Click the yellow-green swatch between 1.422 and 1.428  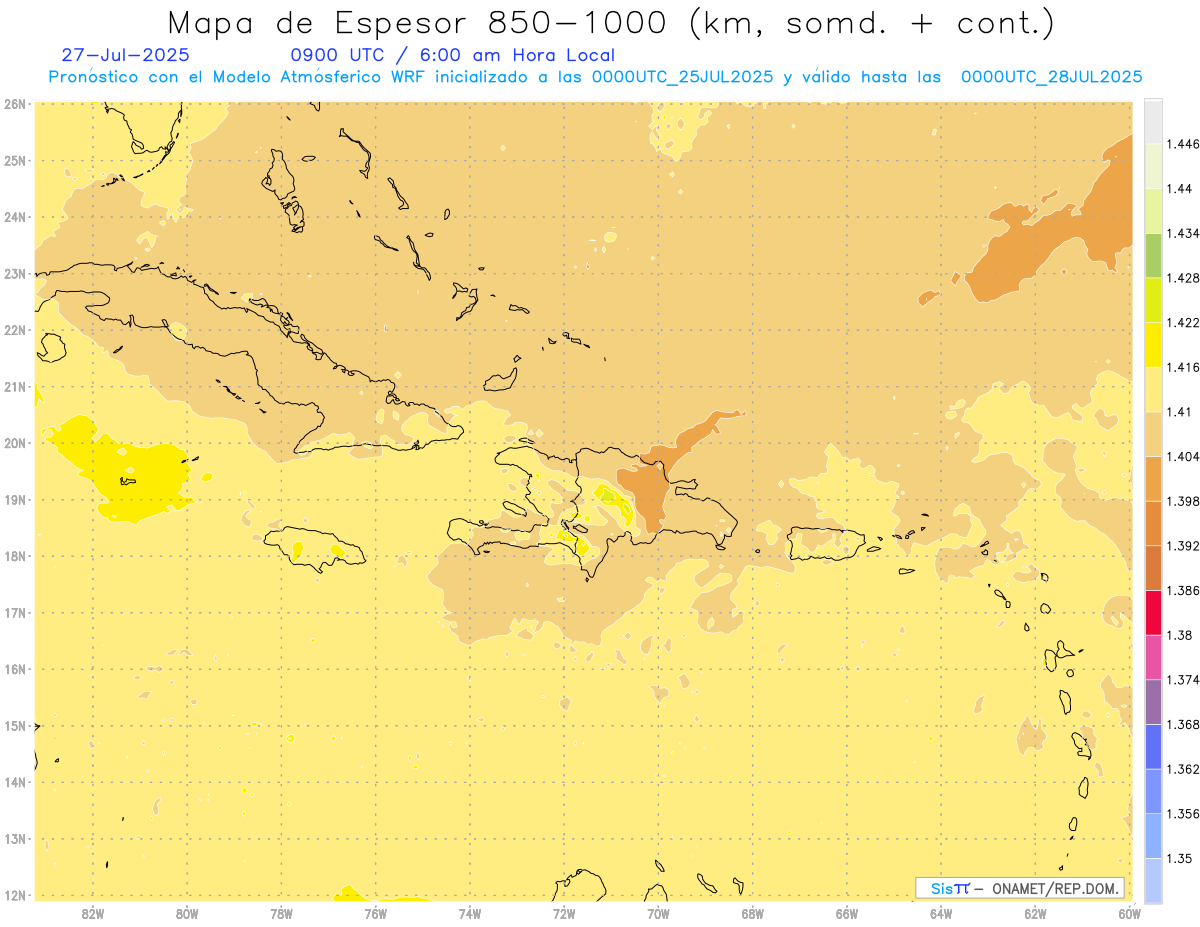(1153, 300)
